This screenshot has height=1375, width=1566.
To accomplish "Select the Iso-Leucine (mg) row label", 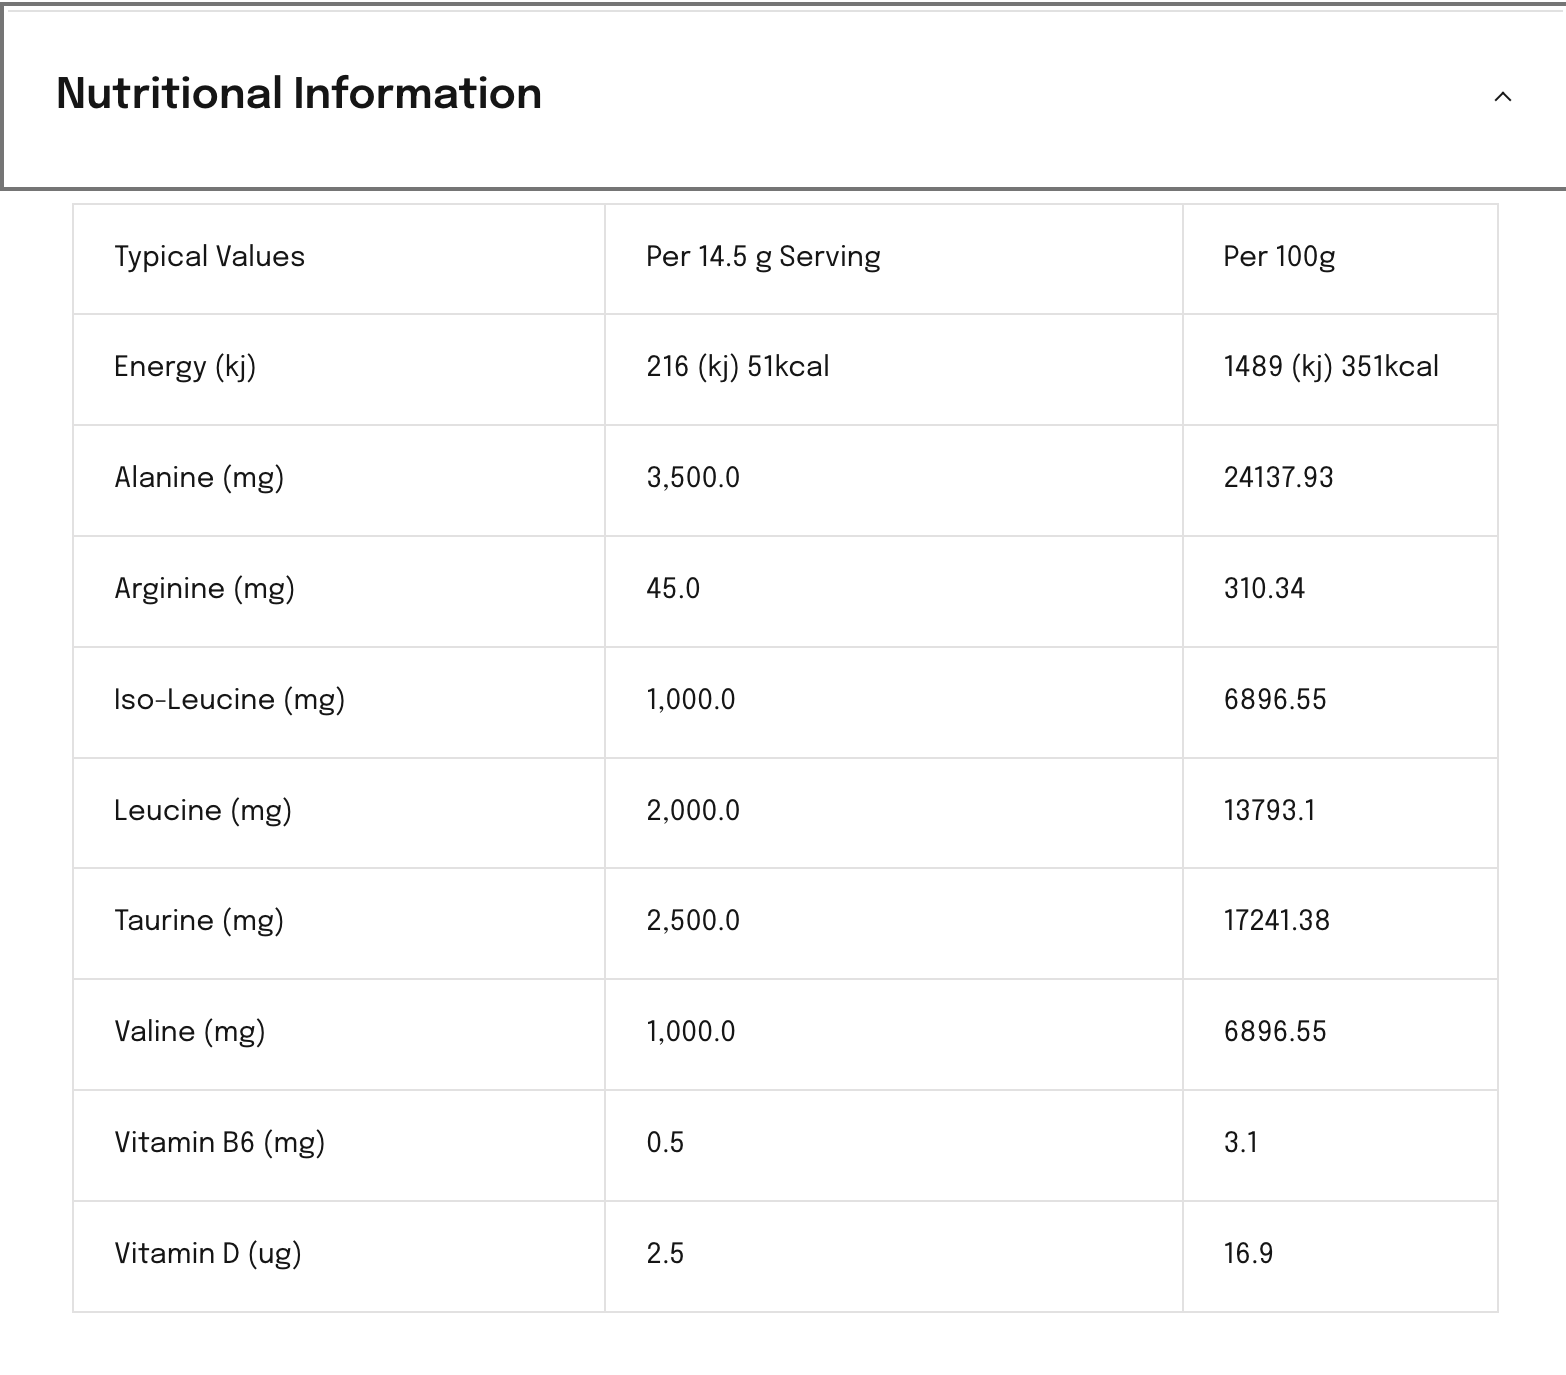I will tap(229, 700).
